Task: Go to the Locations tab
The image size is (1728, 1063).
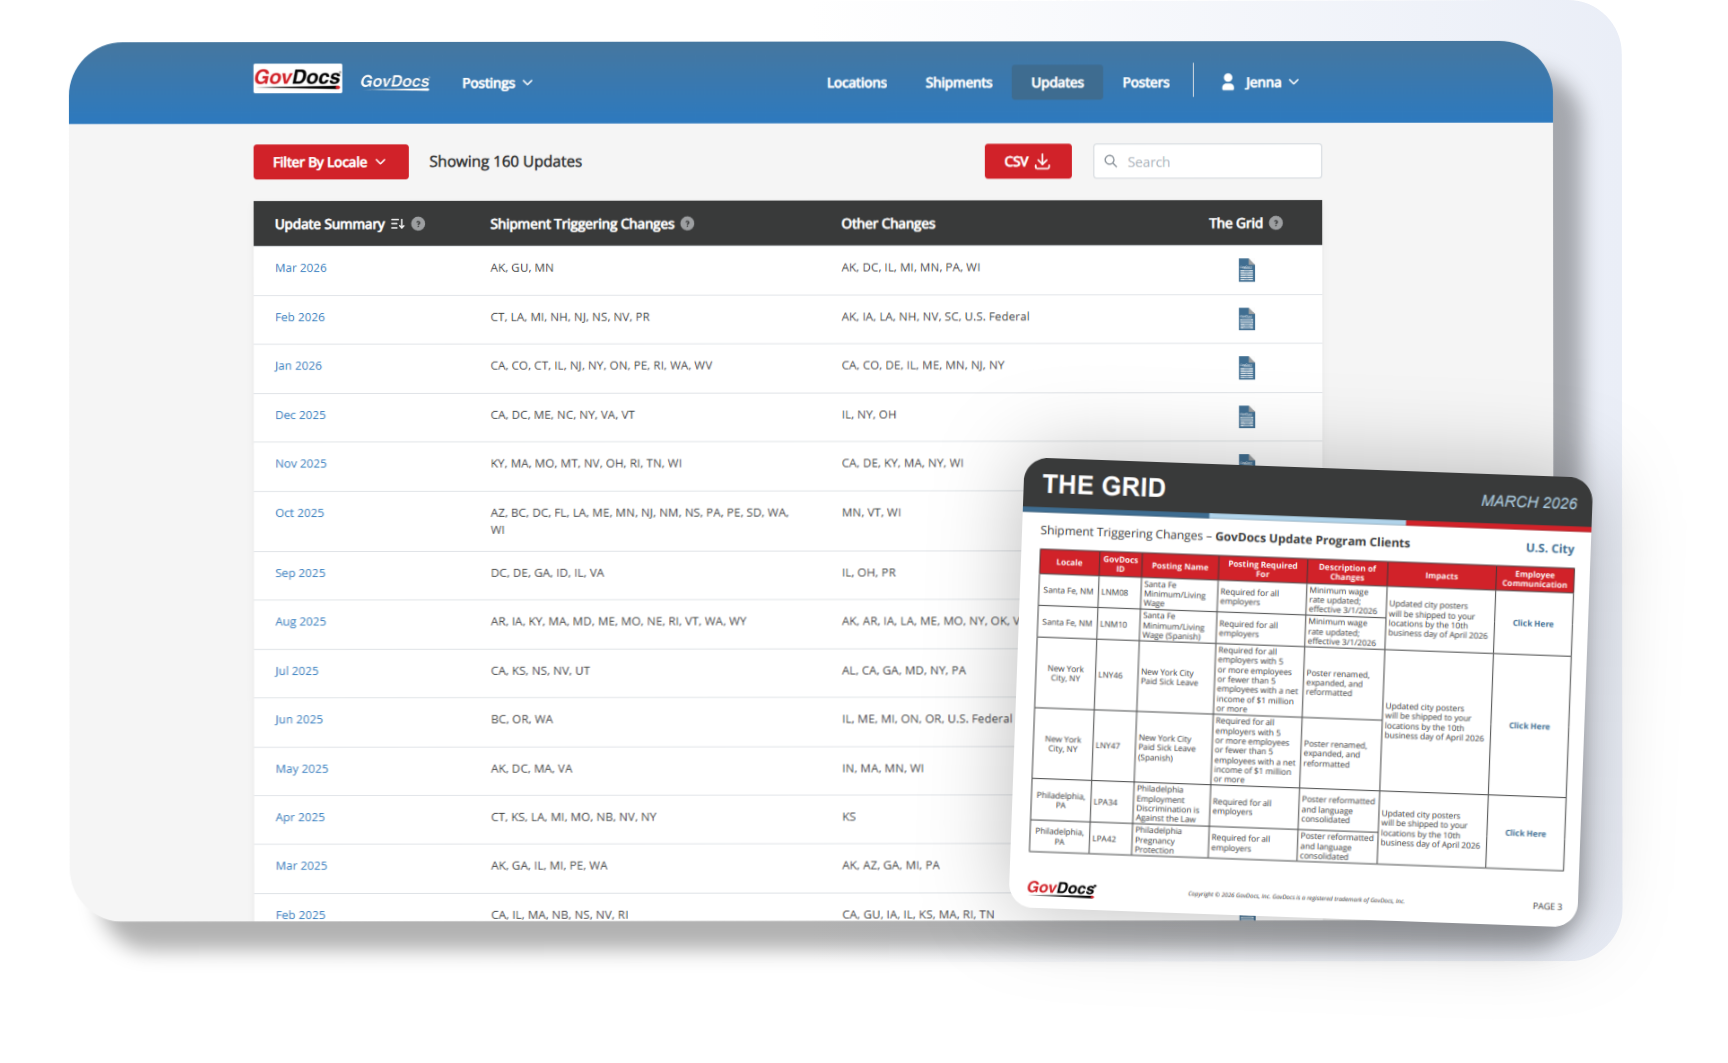Action: pos(856,83)
